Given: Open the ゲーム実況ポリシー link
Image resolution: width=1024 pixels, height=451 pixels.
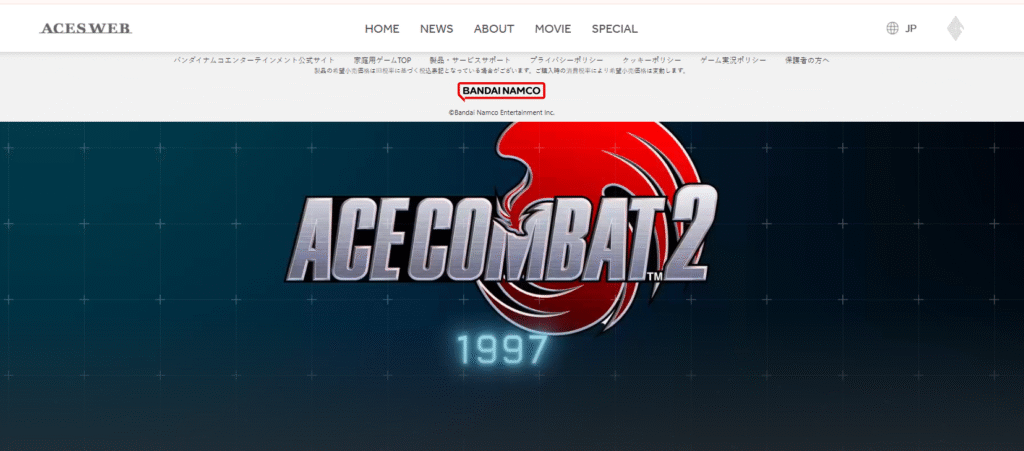Looking at the screenshot, I should point(733,60).
